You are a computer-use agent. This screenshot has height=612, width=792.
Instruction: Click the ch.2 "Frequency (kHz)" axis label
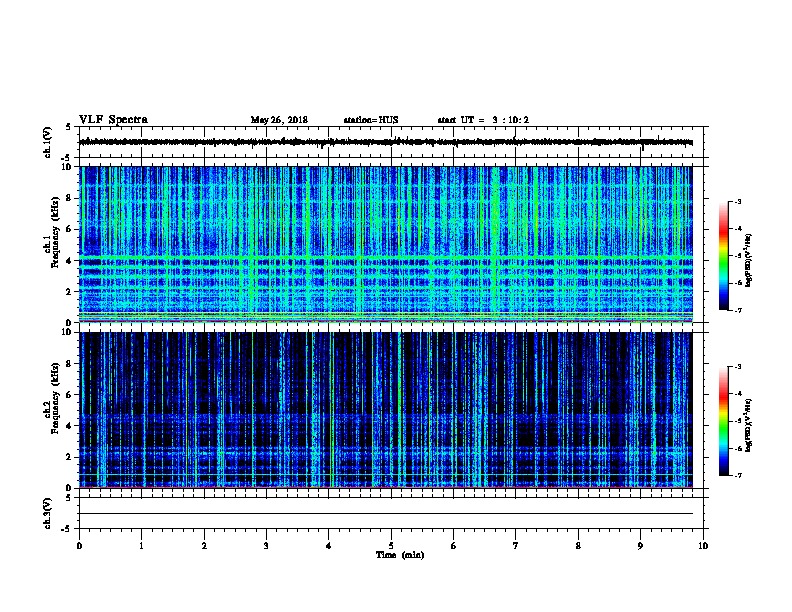[55, 398]
